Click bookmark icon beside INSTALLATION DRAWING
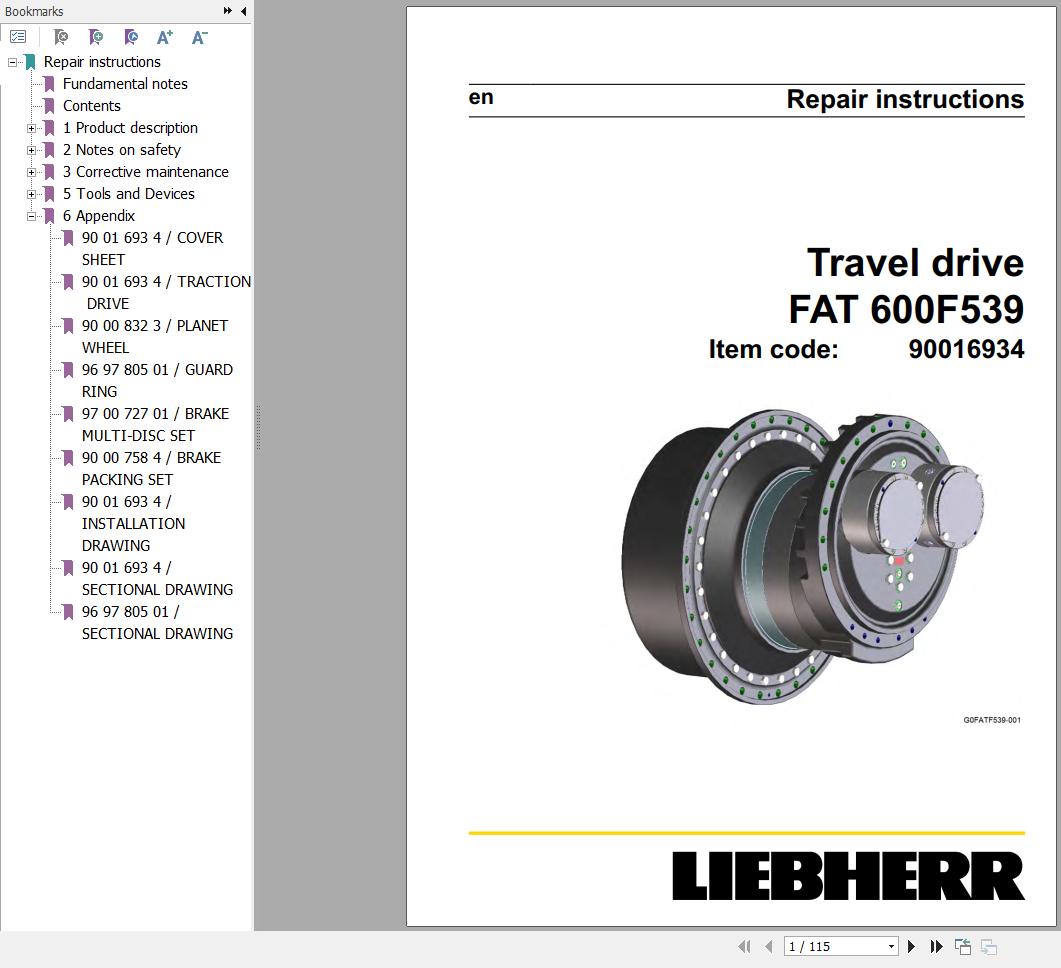Image resolution: width=1061 pixels, height=968 pixels. (68, 502)
